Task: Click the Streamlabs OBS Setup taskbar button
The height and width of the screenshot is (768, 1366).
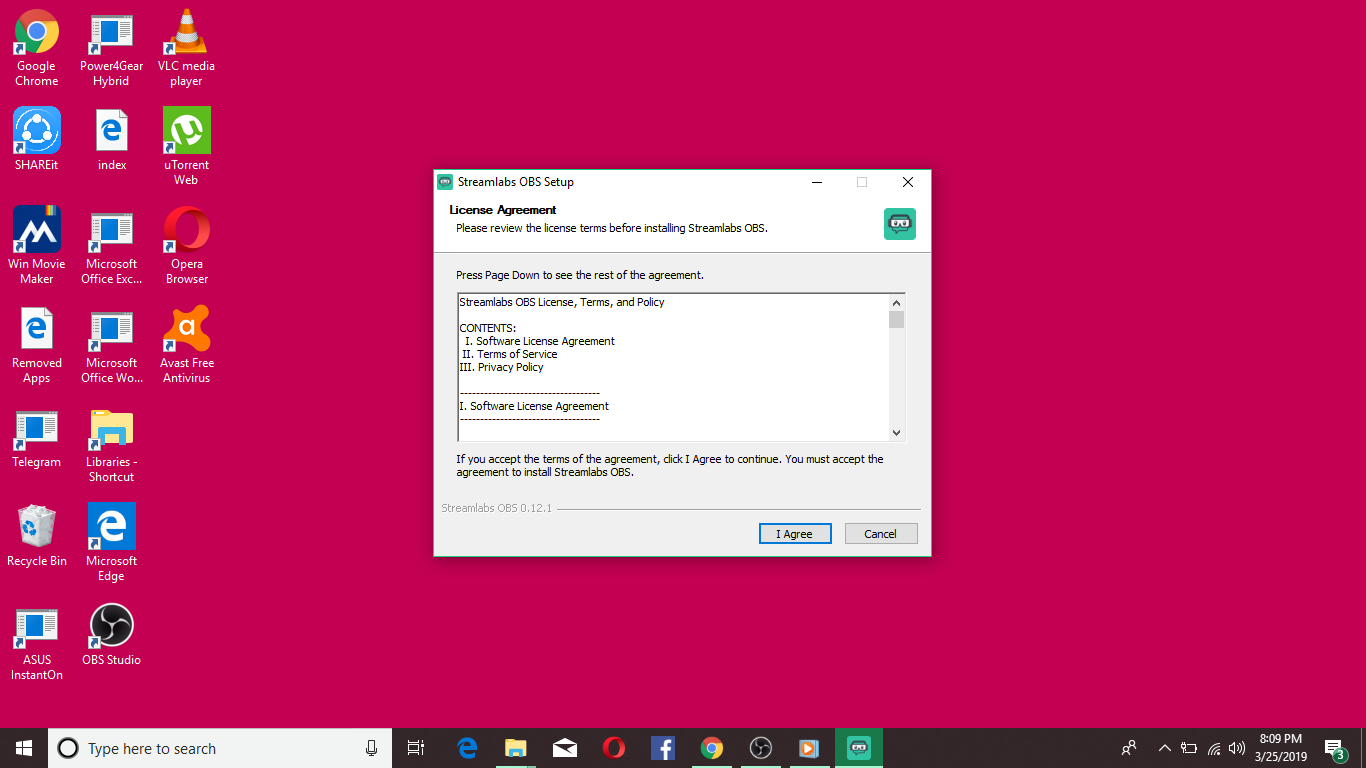Action: point(858,748)
